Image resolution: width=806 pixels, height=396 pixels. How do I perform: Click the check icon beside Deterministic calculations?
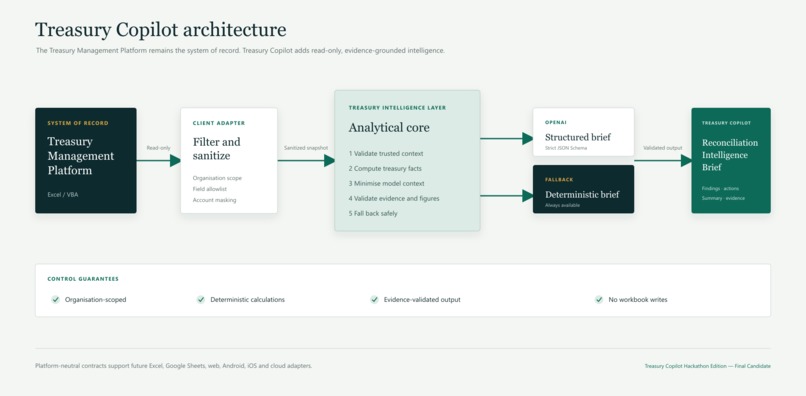[200, 299]
